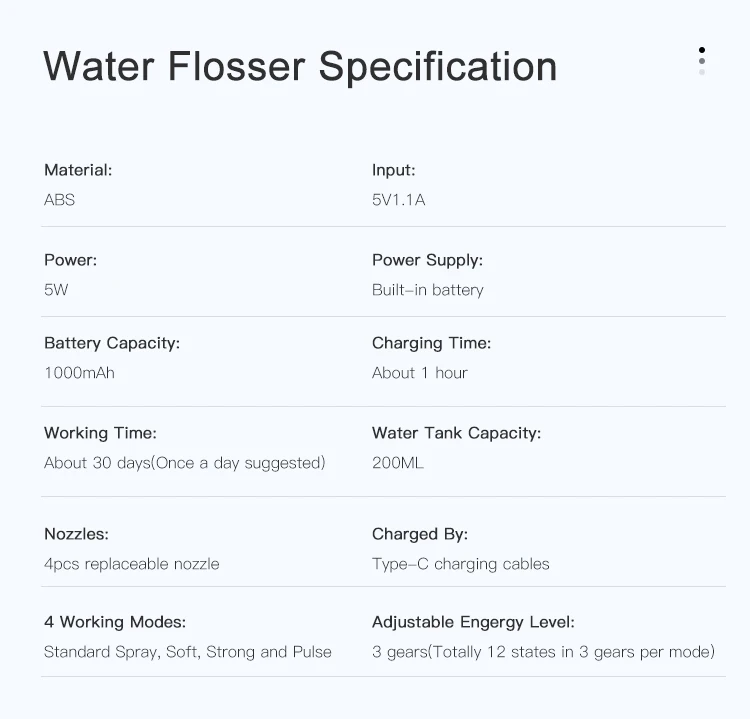750x719 pixels.
Task: Click the Water Flosser Specification heading
Action: click(300, 66)
